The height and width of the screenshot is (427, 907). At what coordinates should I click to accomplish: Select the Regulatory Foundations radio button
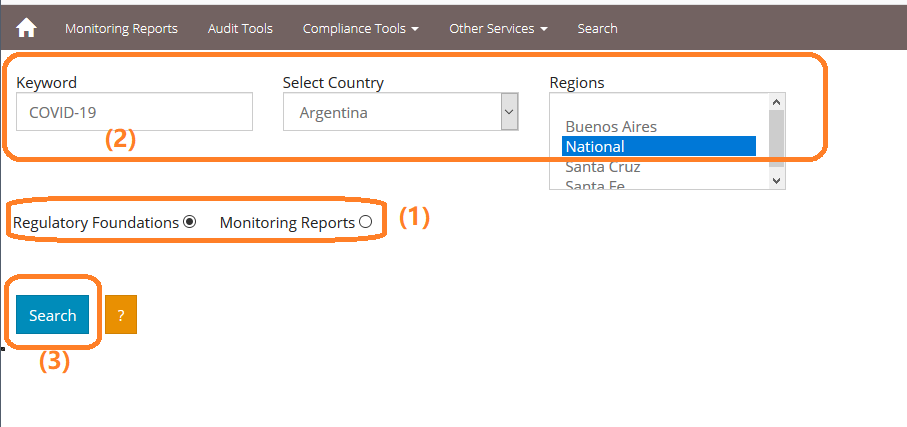tap(189, 222)
